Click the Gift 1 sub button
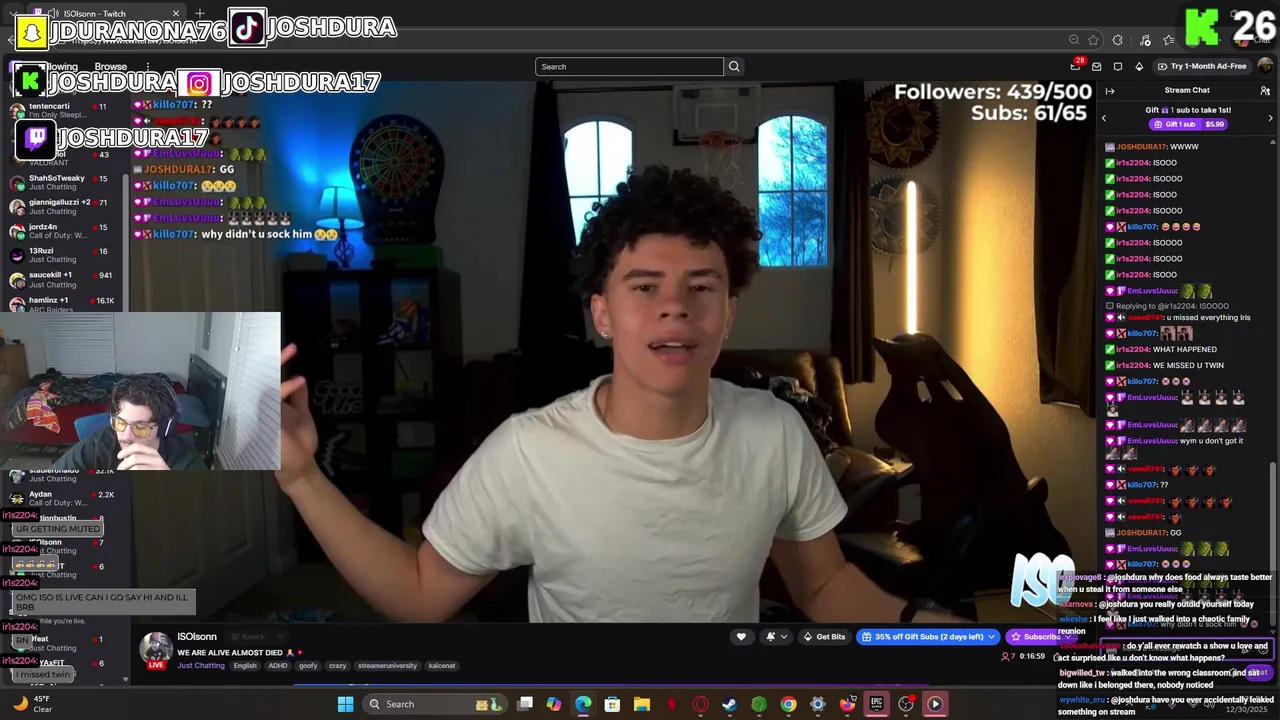Image resolution: width=1280 pixels, height=720 pixels. (x=1188, y=124)
